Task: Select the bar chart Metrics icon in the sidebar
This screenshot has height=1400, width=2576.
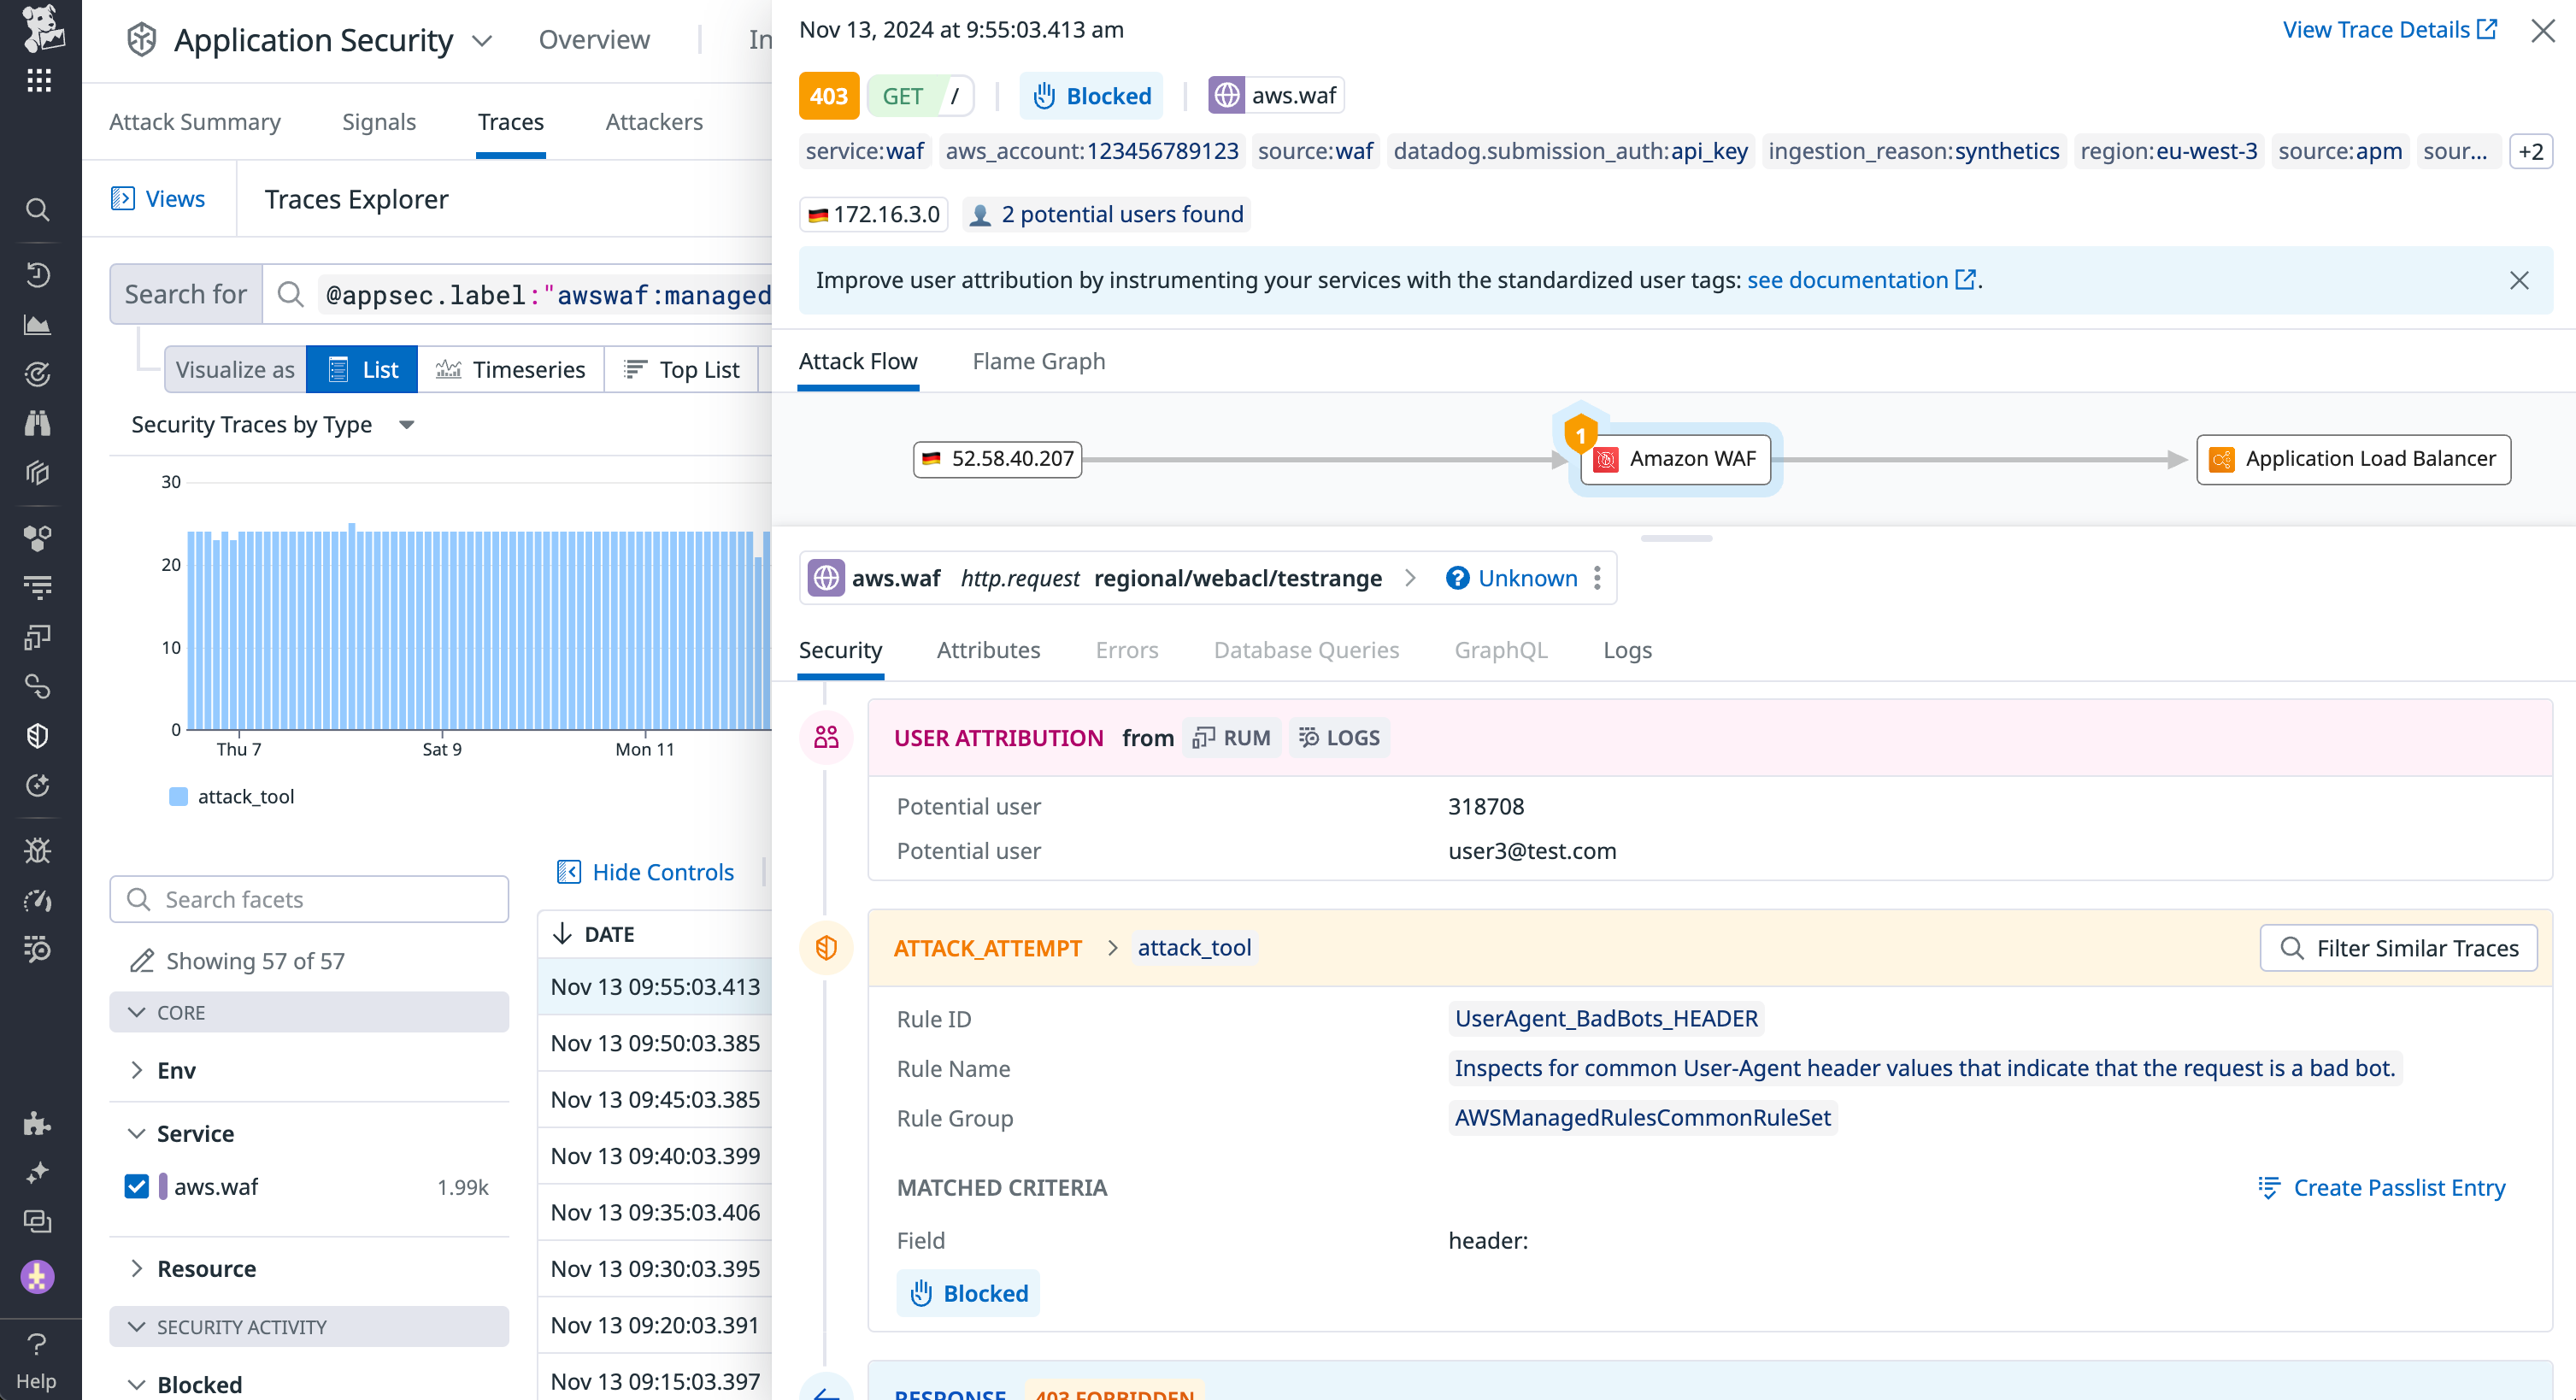Action: 38,324
